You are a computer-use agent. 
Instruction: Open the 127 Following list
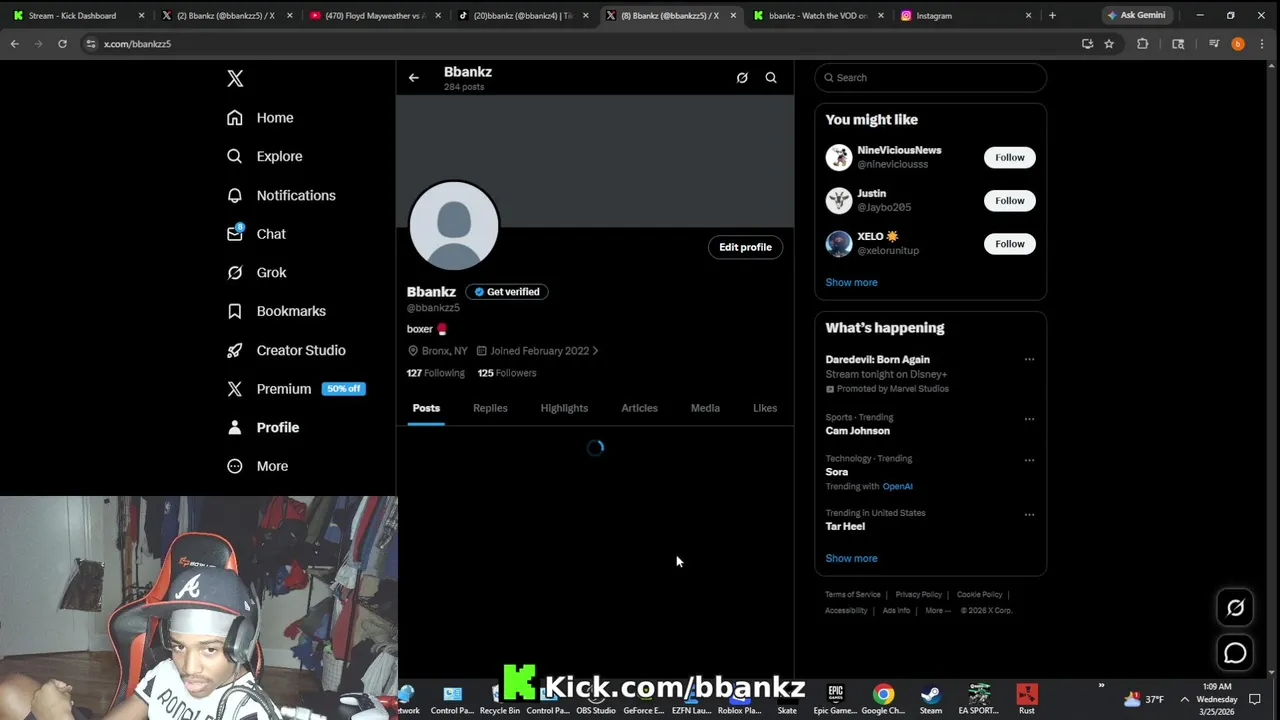[435, 373]
